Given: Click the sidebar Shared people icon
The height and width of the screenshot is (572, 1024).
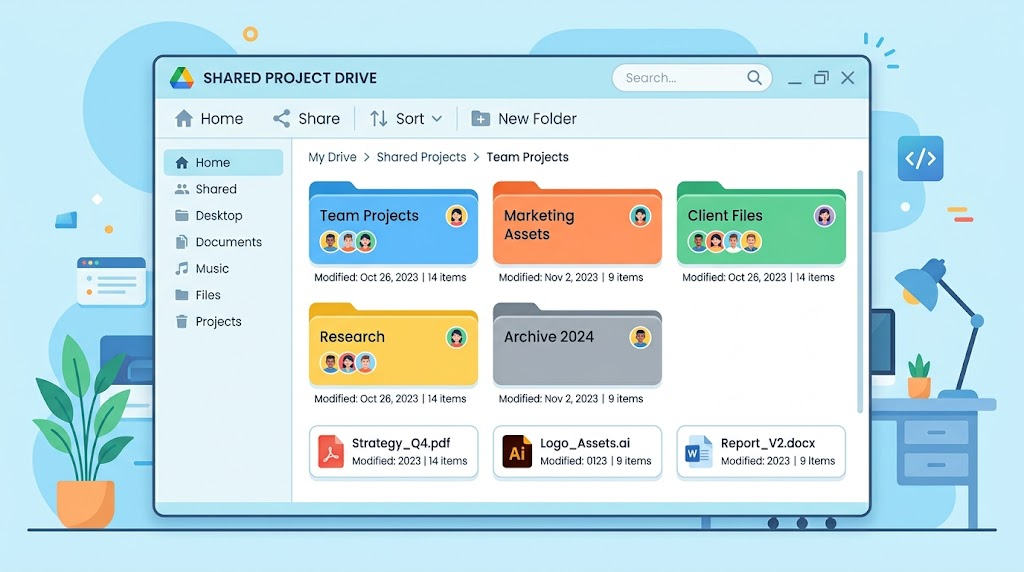Looking at the screenshot, I should pyautogui.click(x=182, y=189).
